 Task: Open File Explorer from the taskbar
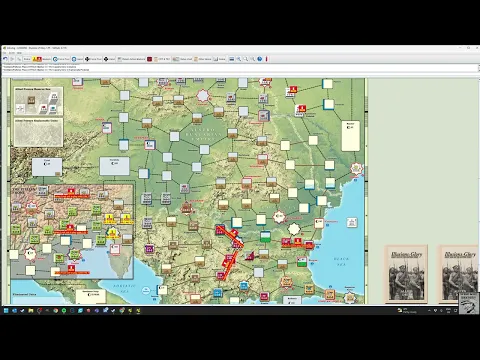pos(31,311)
